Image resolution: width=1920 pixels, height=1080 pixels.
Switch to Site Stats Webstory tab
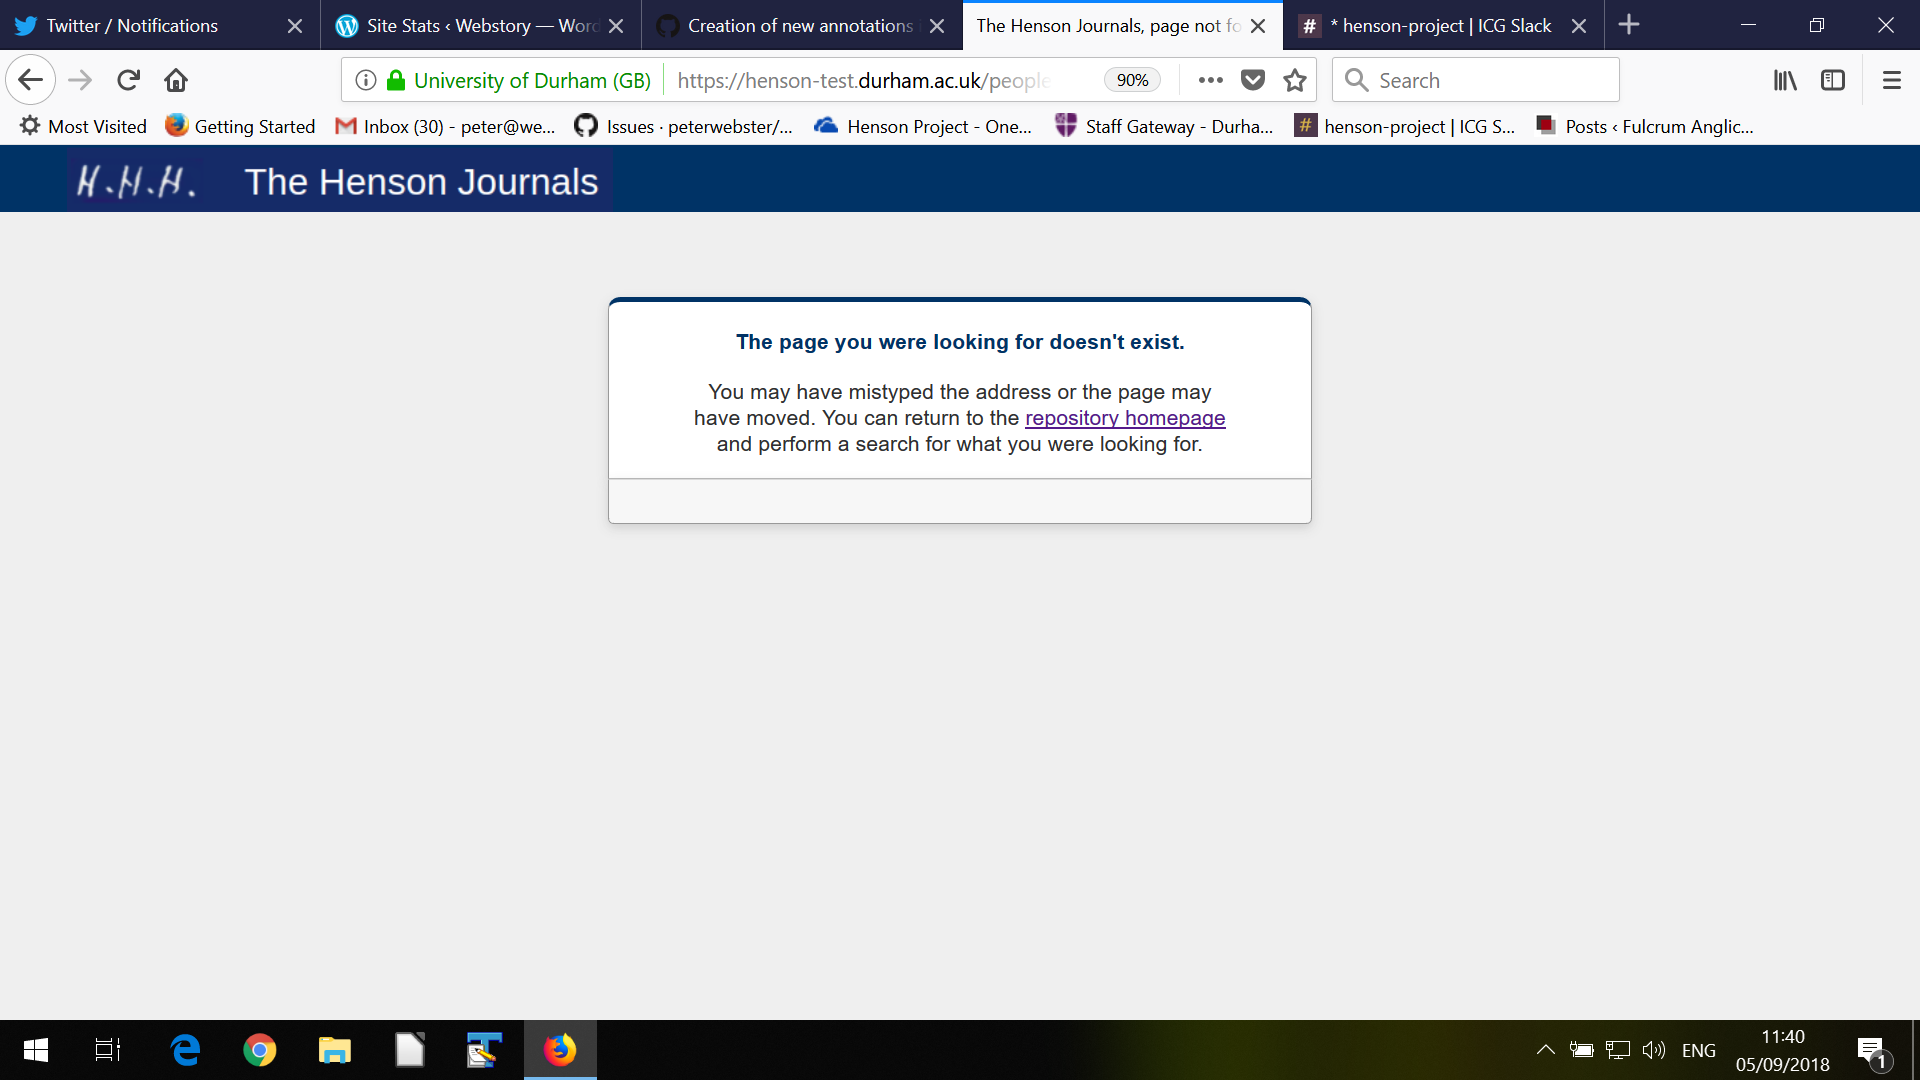click(x=470, y=26)
